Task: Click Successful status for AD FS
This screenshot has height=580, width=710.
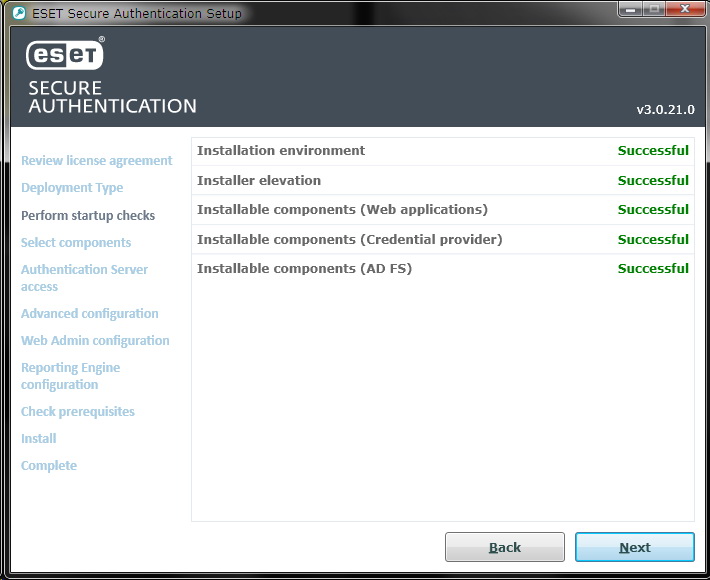Action: click(653, 268)
